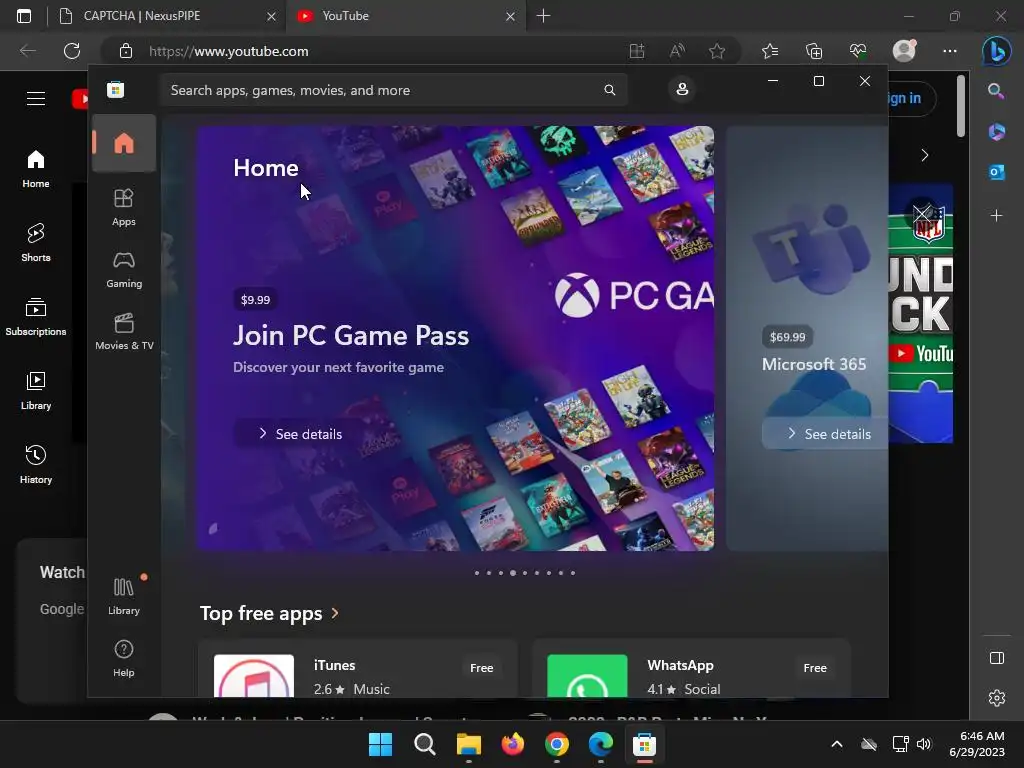Open YouTube History in sidebar
Screen dimensions: 1024x768
[36, 464]
